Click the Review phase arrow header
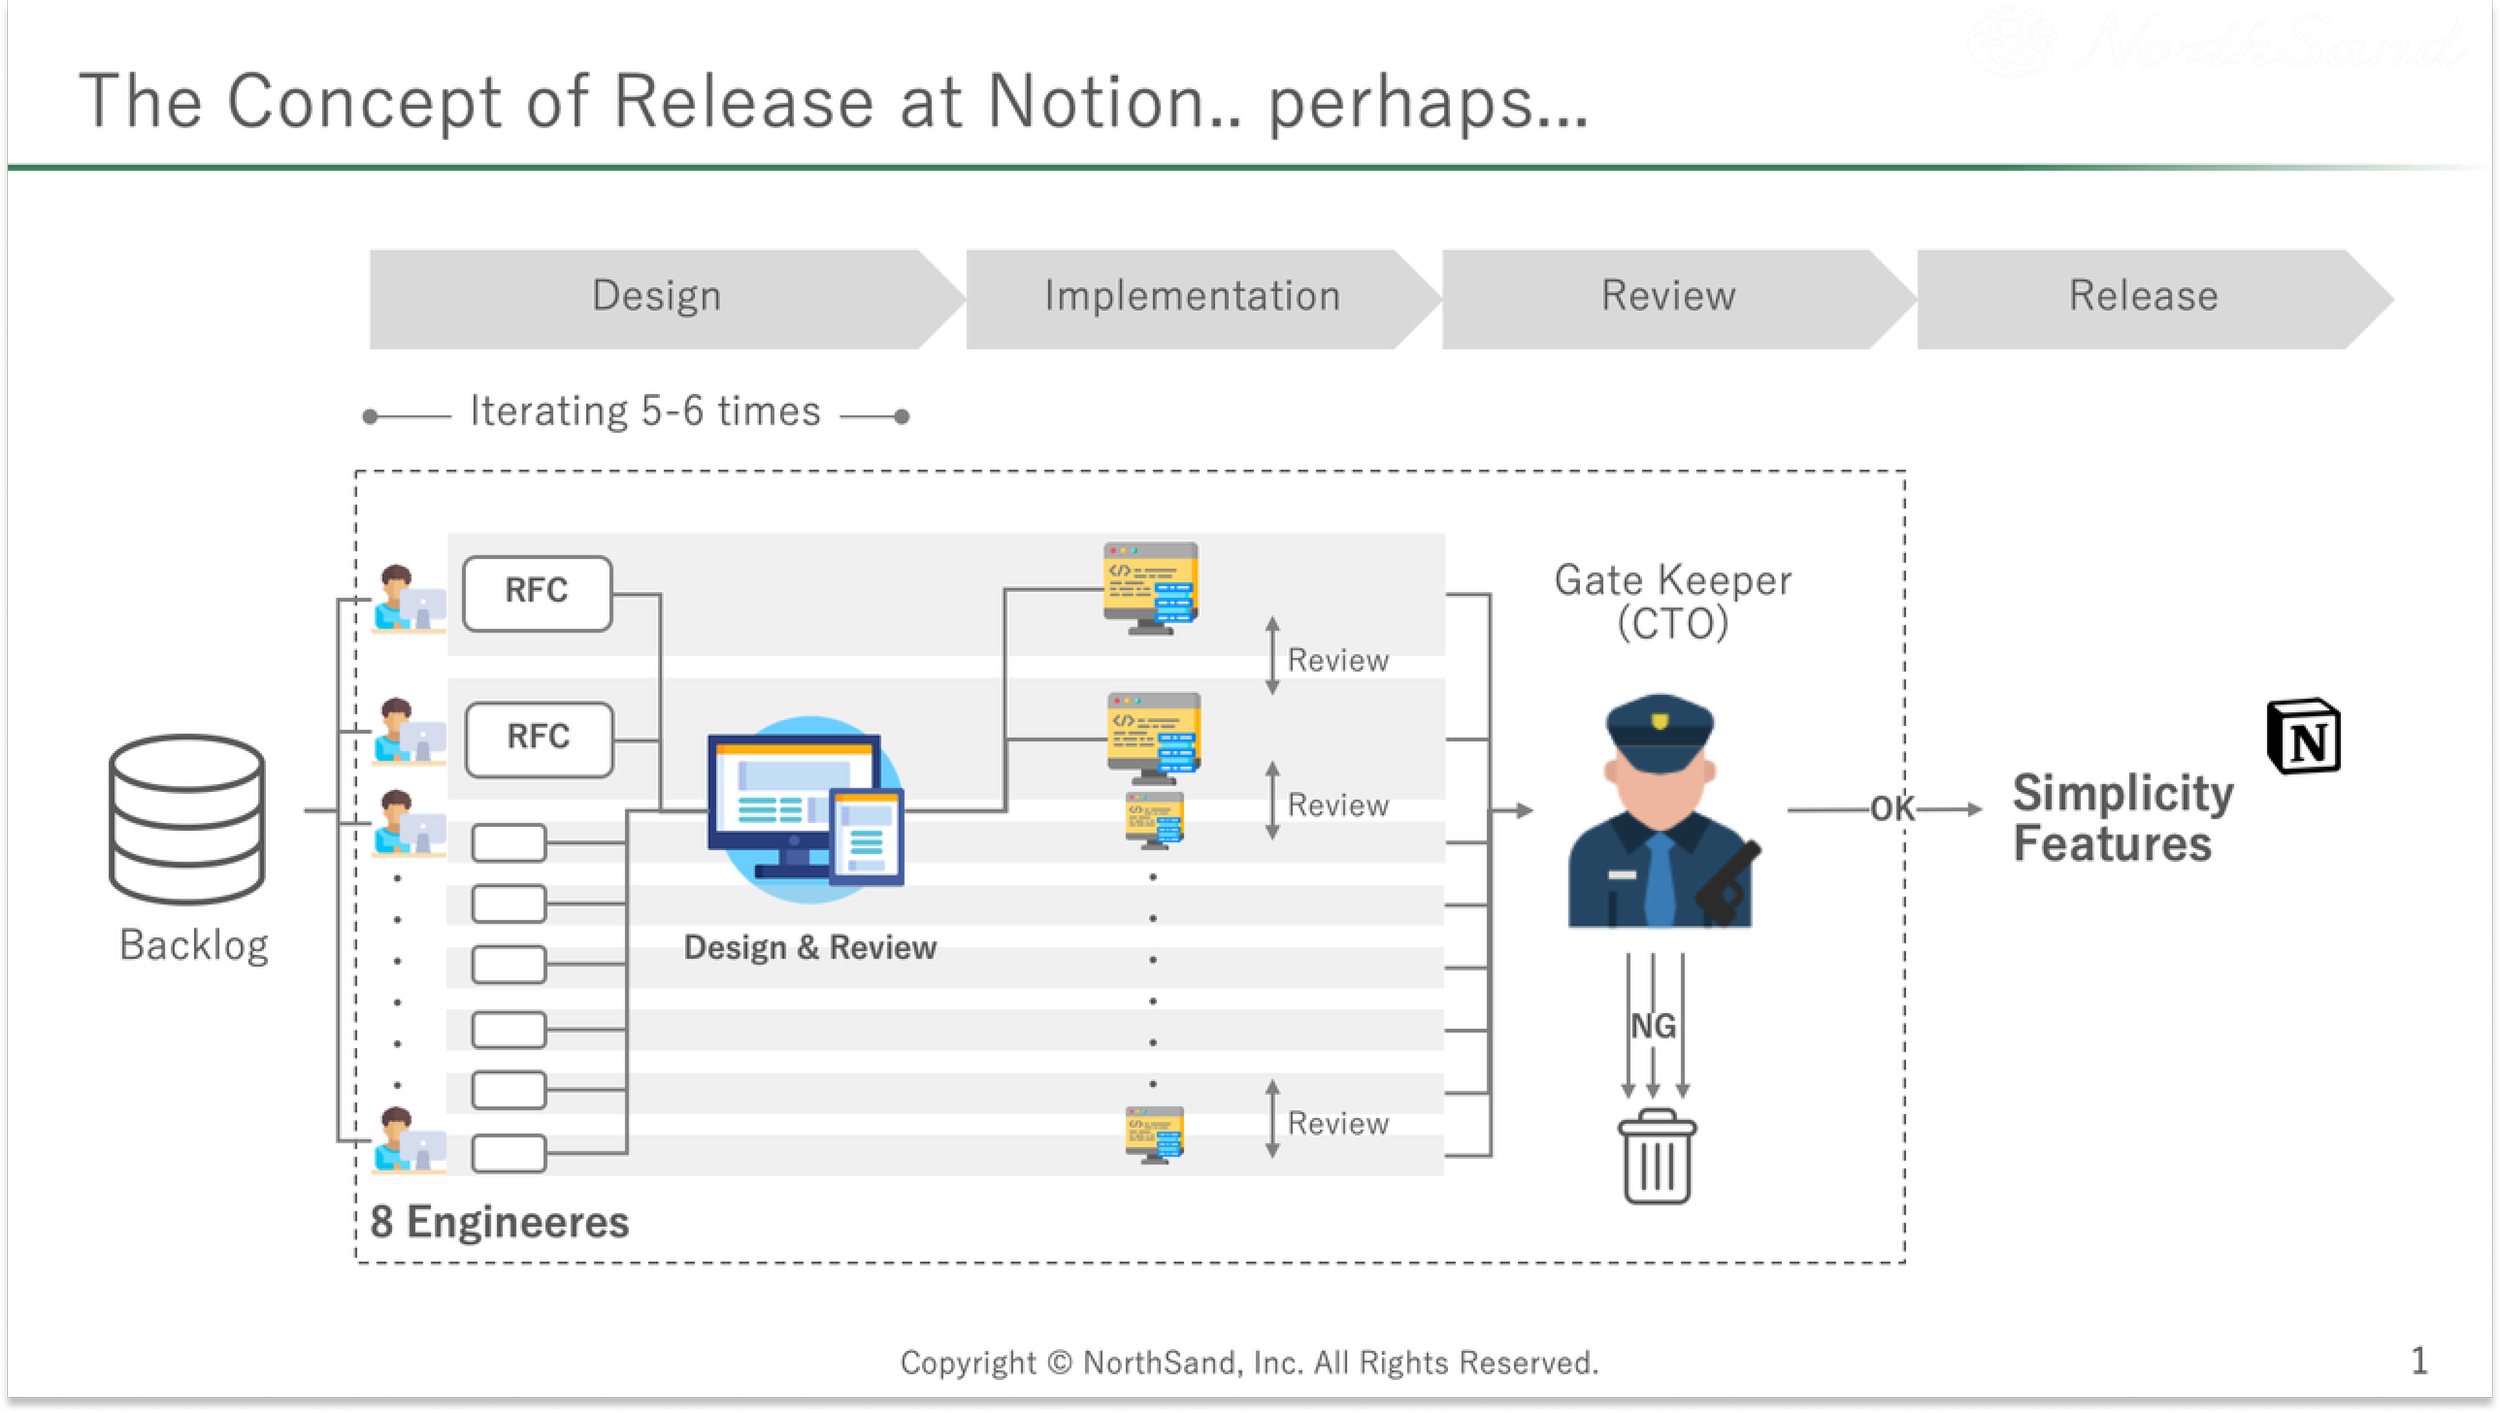 click(1668, 298)
